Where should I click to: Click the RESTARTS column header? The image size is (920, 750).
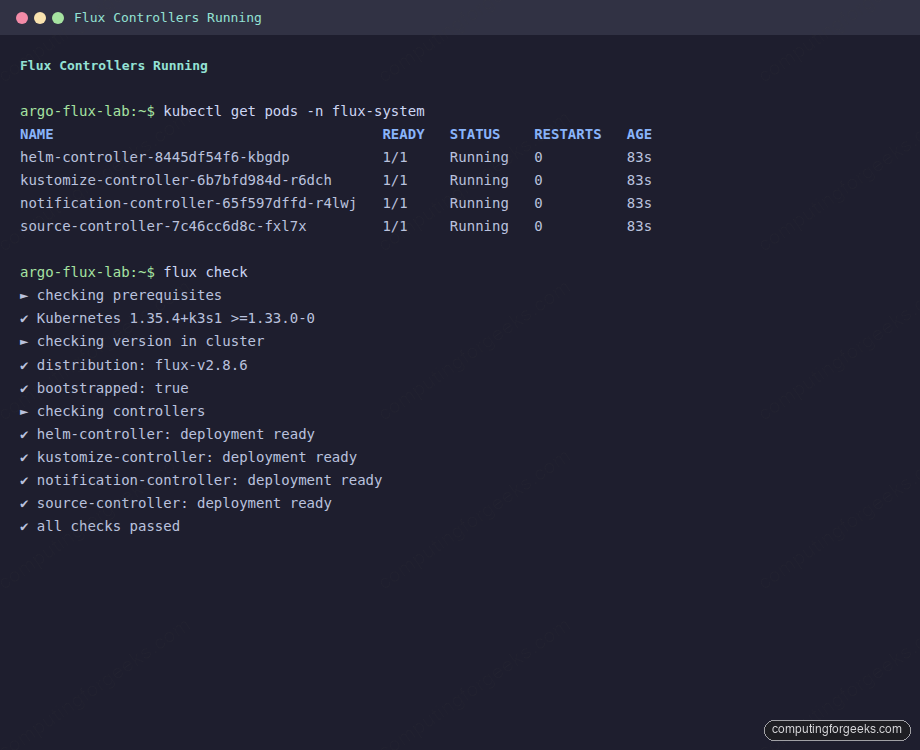(x=567, y=134)
